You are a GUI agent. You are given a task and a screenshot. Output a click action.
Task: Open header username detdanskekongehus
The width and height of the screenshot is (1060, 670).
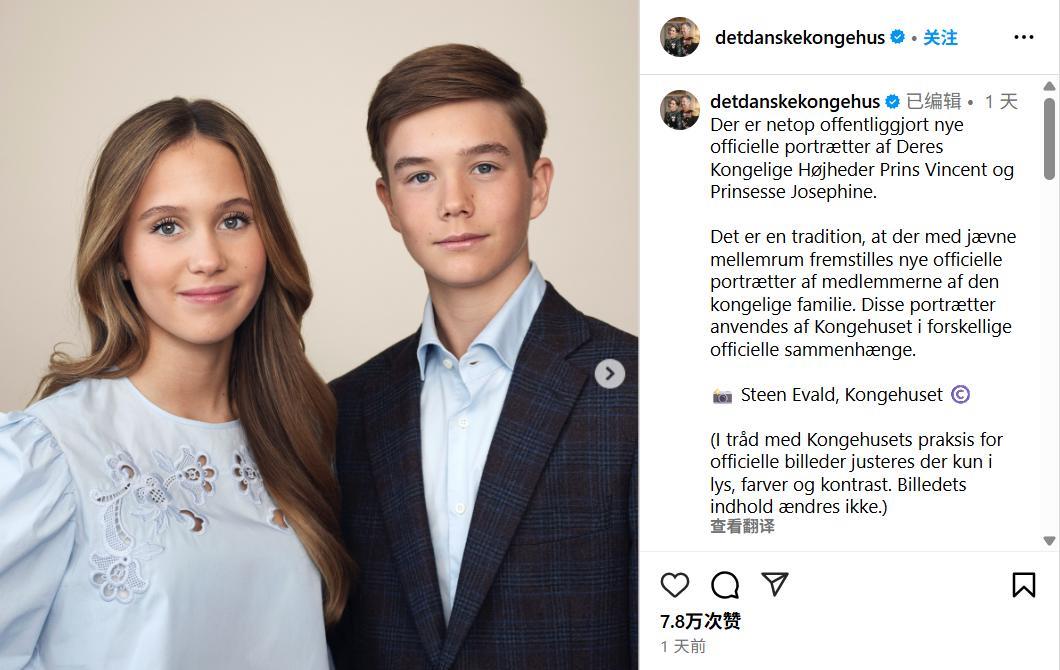click(x=800, y=38)
